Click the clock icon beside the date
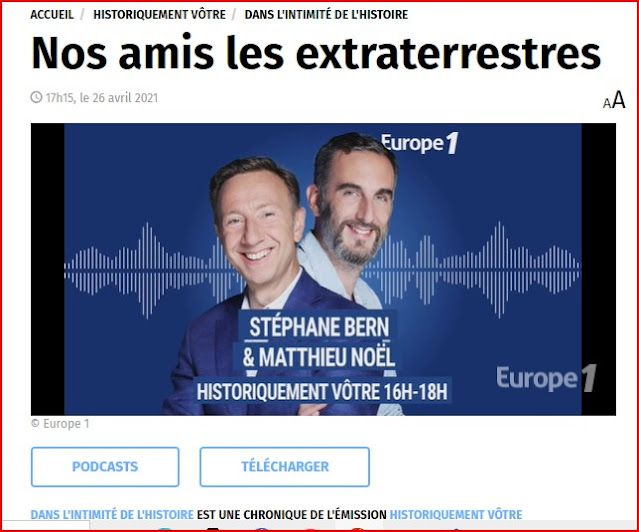The height and width of the screenshot is (532, 639). [x=36, y=97]
